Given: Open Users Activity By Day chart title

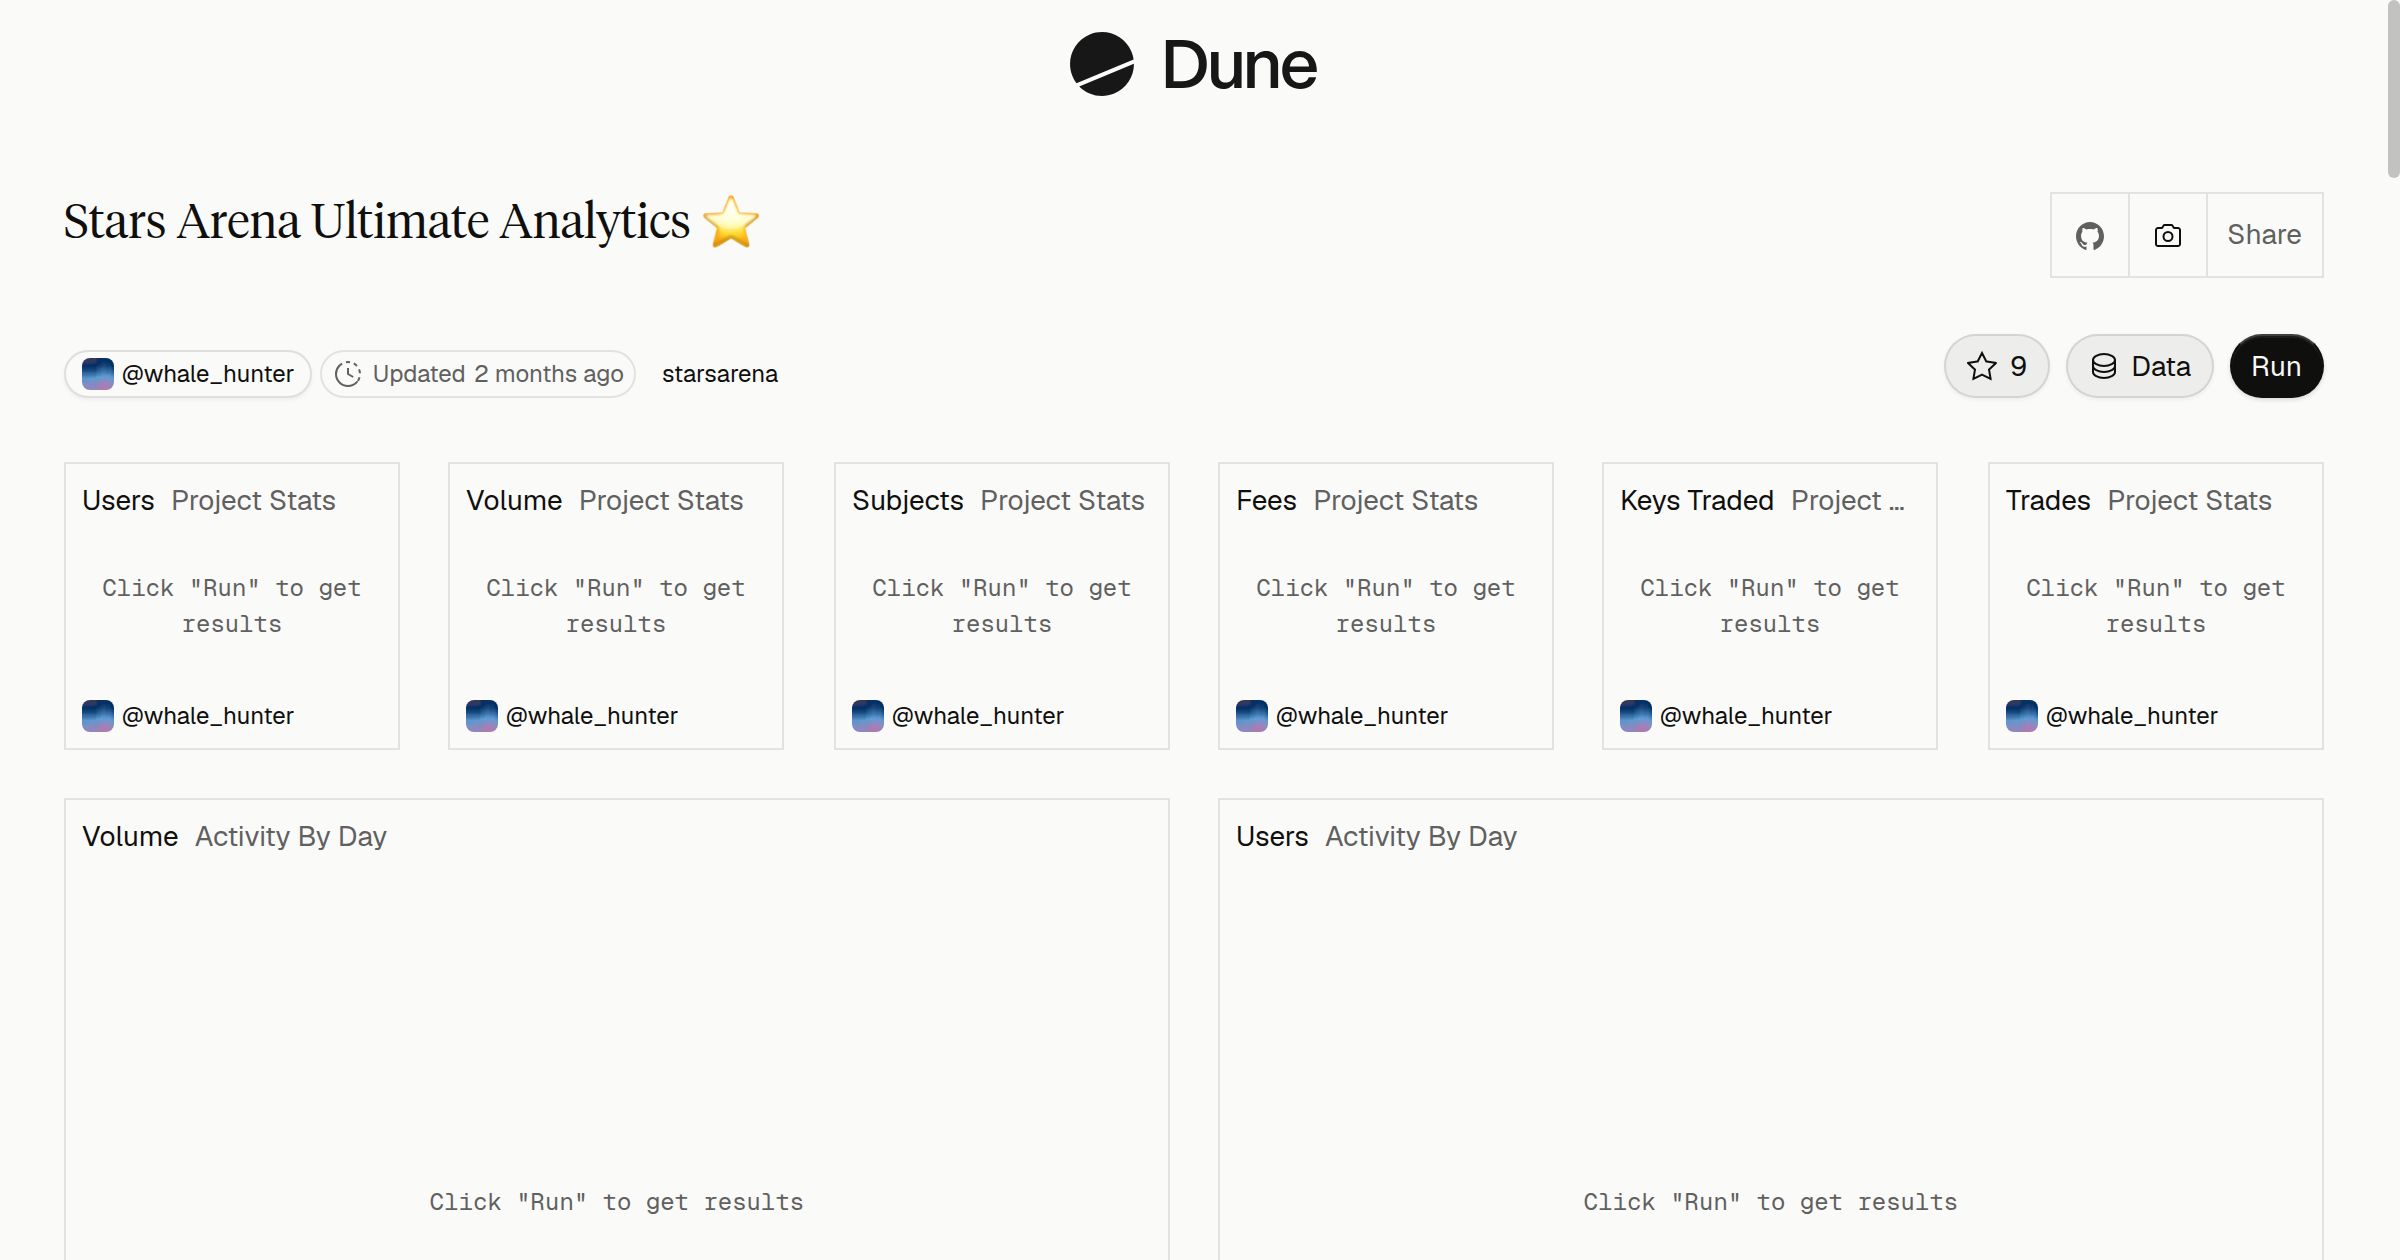Looking at the screenshot, I should 1377,836.
